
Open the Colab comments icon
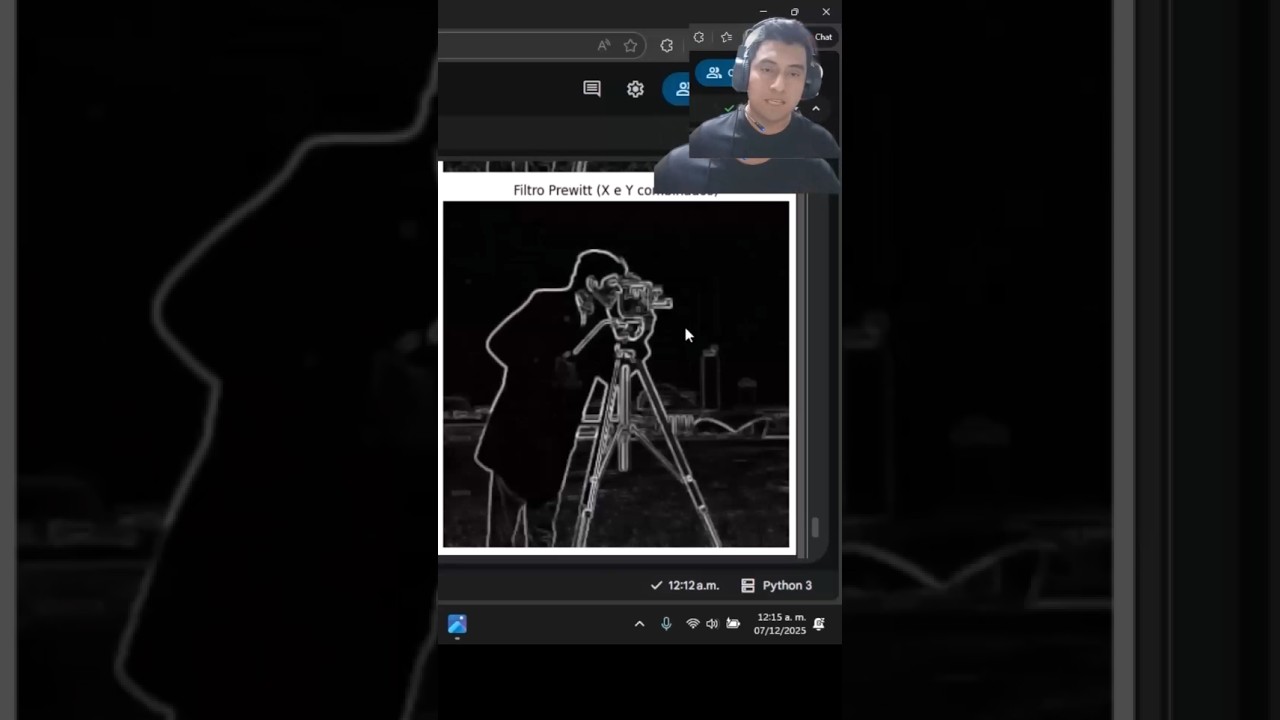point(592,89)
